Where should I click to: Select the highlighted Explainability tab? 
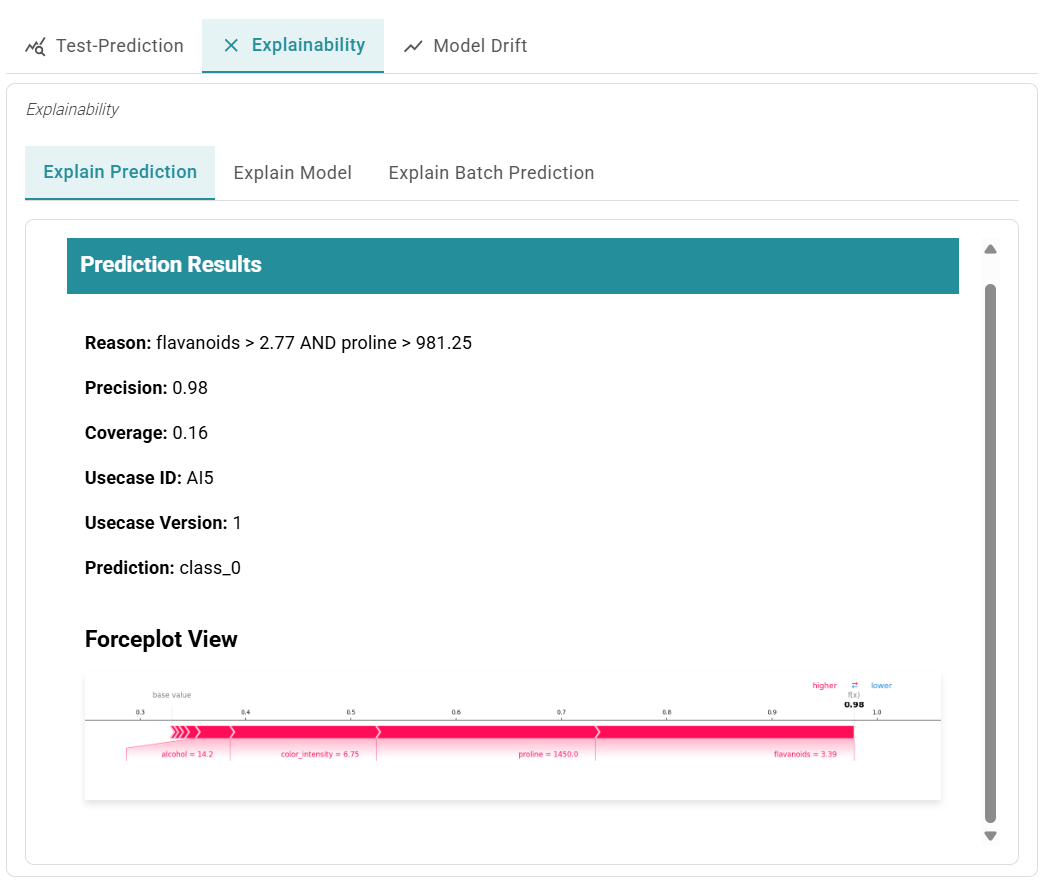tap(292, 45)
